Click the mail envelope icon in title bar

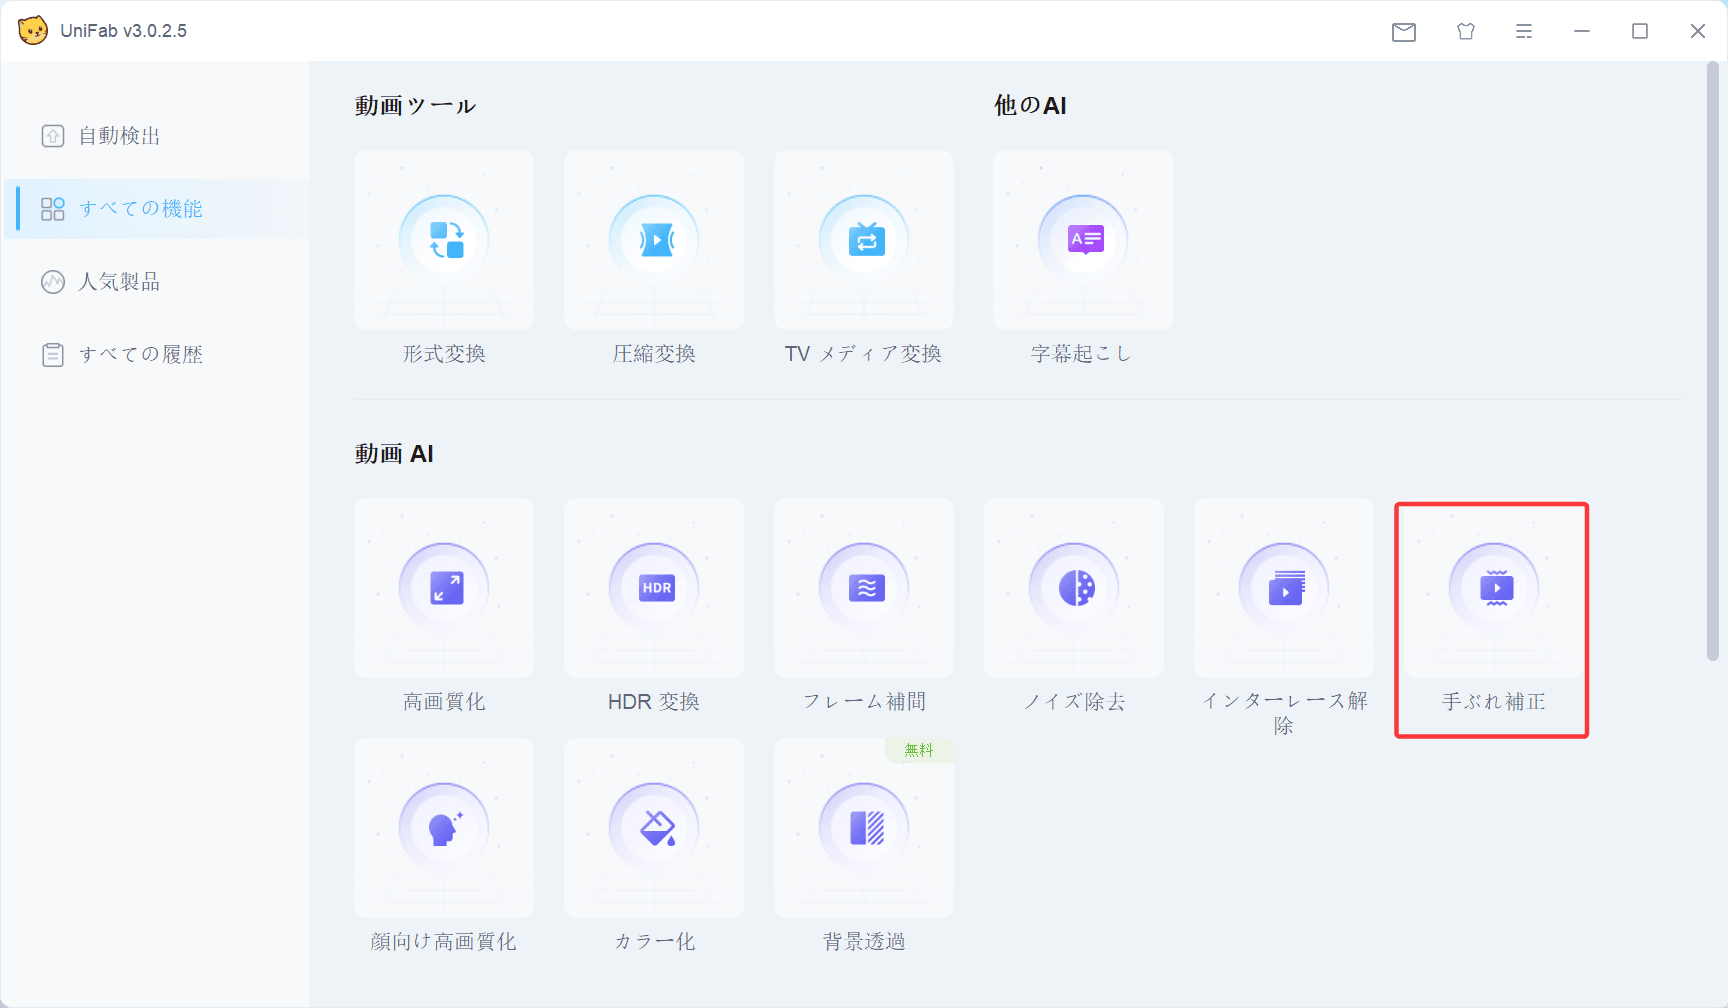pos(1404,32)
